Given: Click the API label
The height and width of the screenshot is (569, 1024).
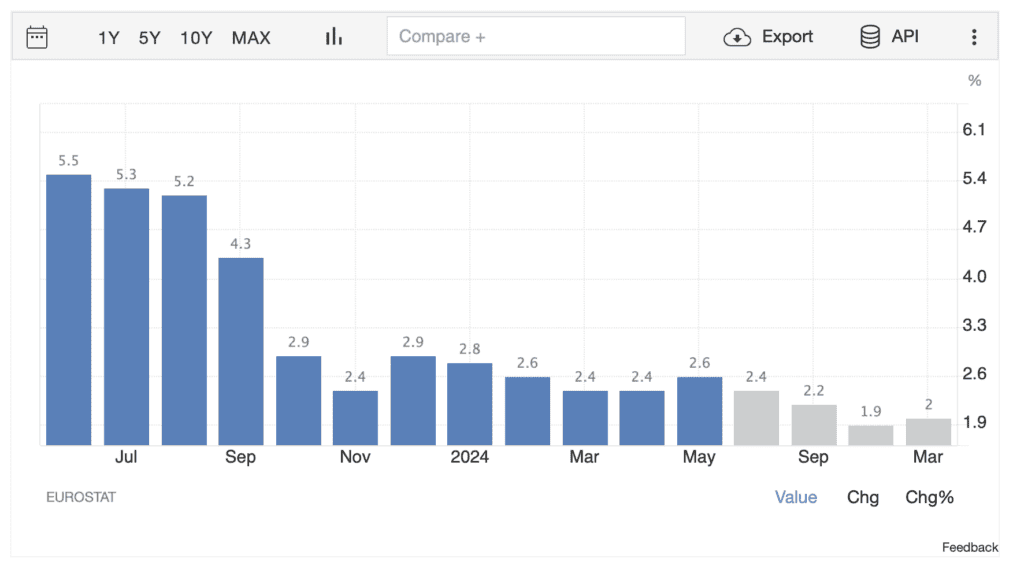Looking at the screenshot, I should [905, 37].
